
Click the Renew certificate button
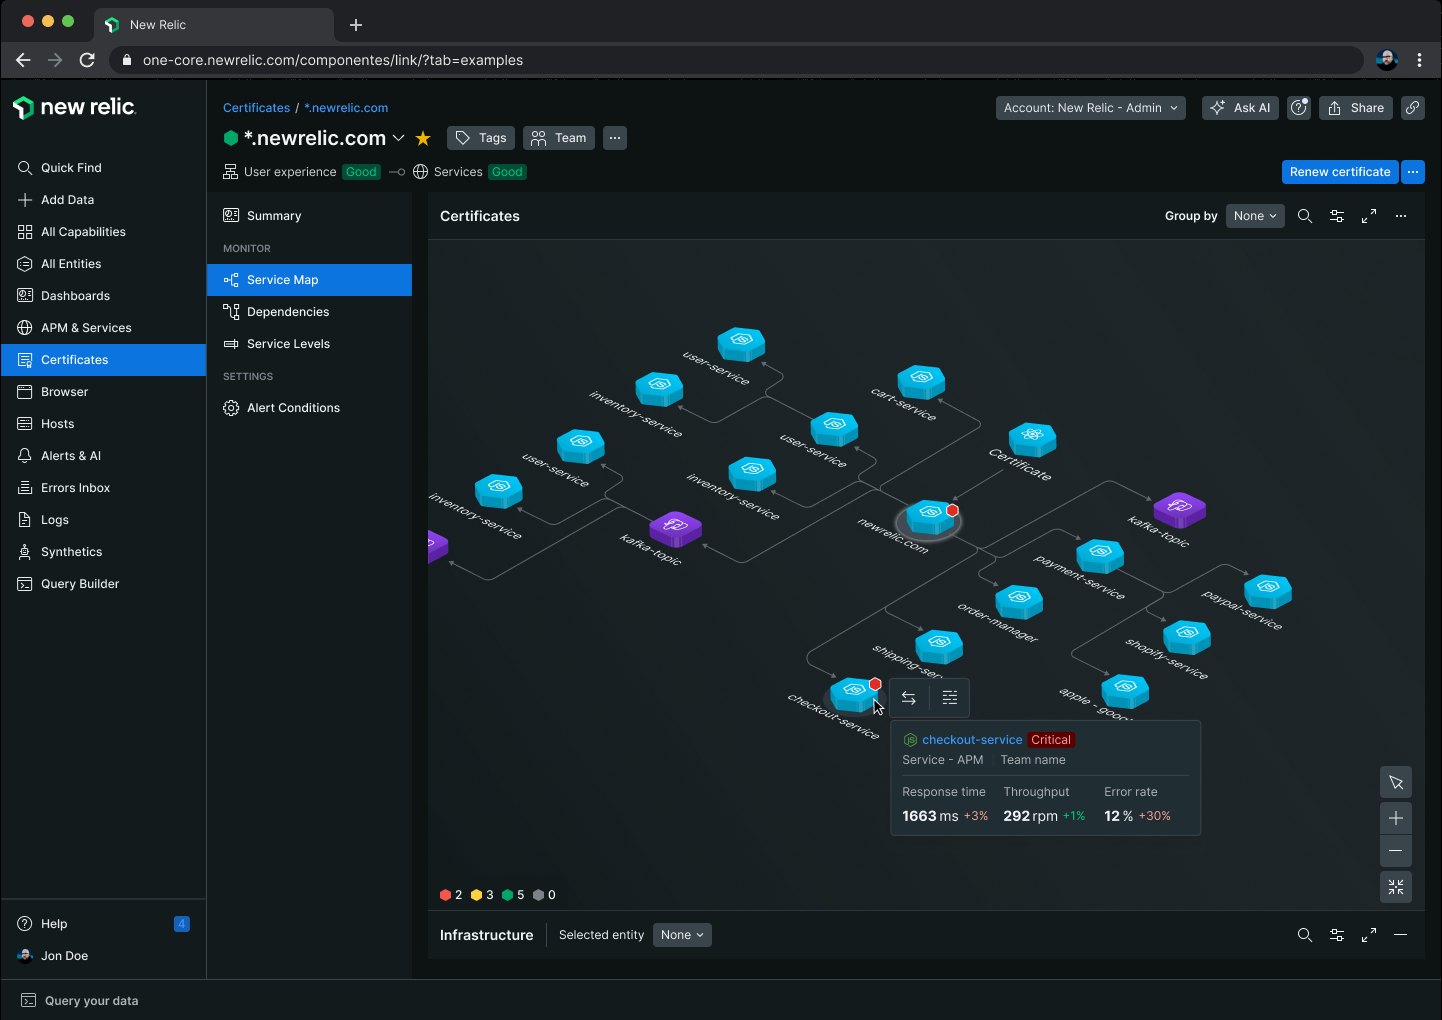(x=1340, y=172)
